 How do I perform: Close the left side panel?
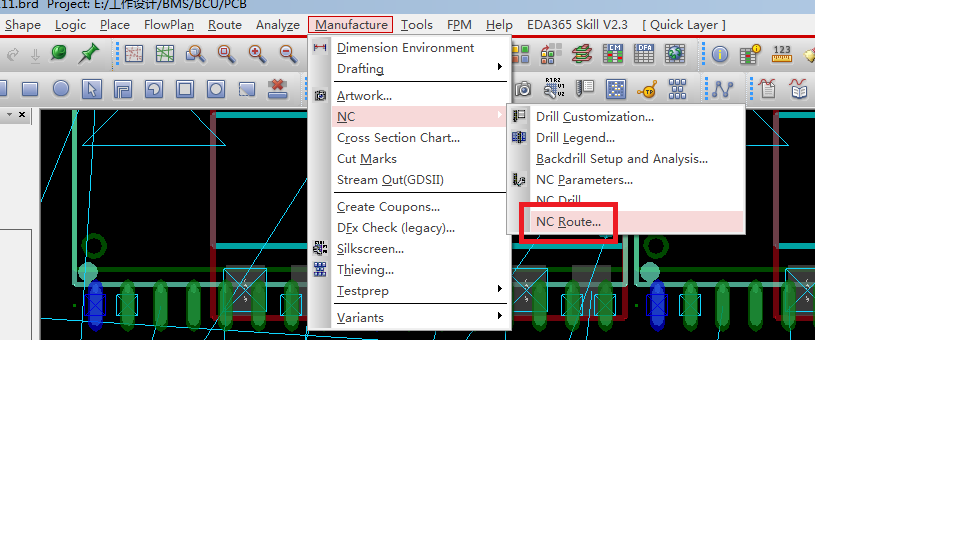[22, 114]
